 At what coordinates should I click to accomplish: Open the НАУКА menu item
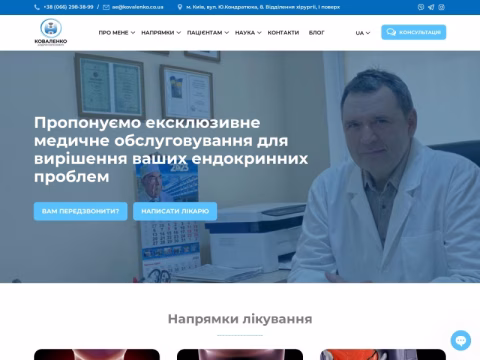(x=245, y=33)
